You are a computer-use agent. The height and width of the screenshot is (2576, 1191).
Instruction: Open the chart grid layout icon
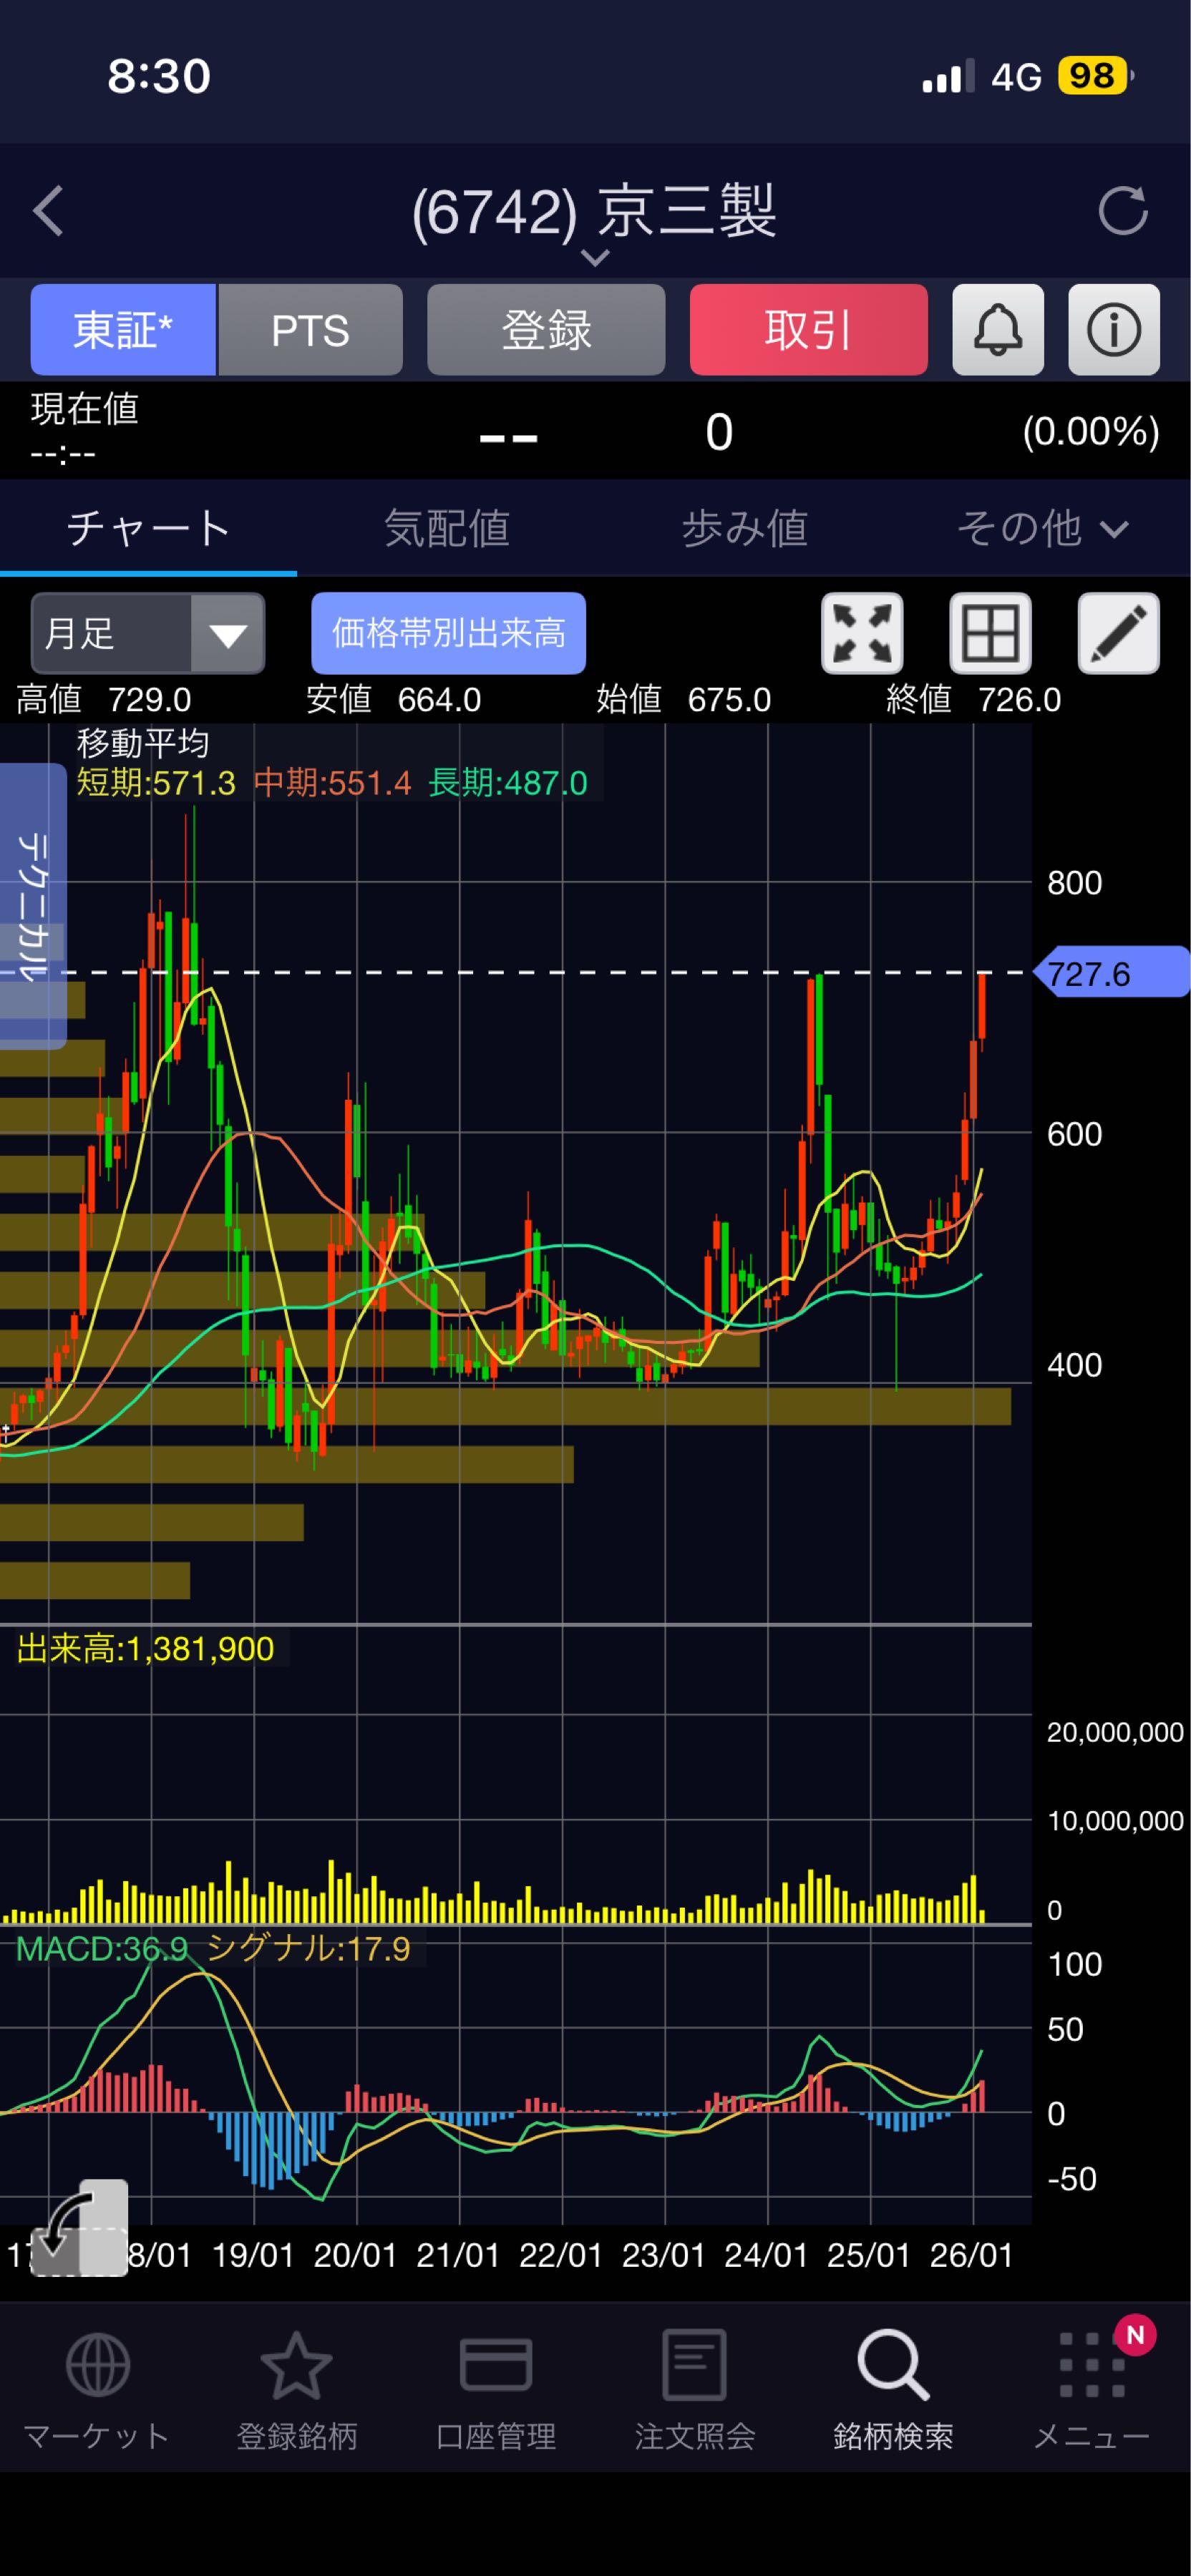click(989, 633)
